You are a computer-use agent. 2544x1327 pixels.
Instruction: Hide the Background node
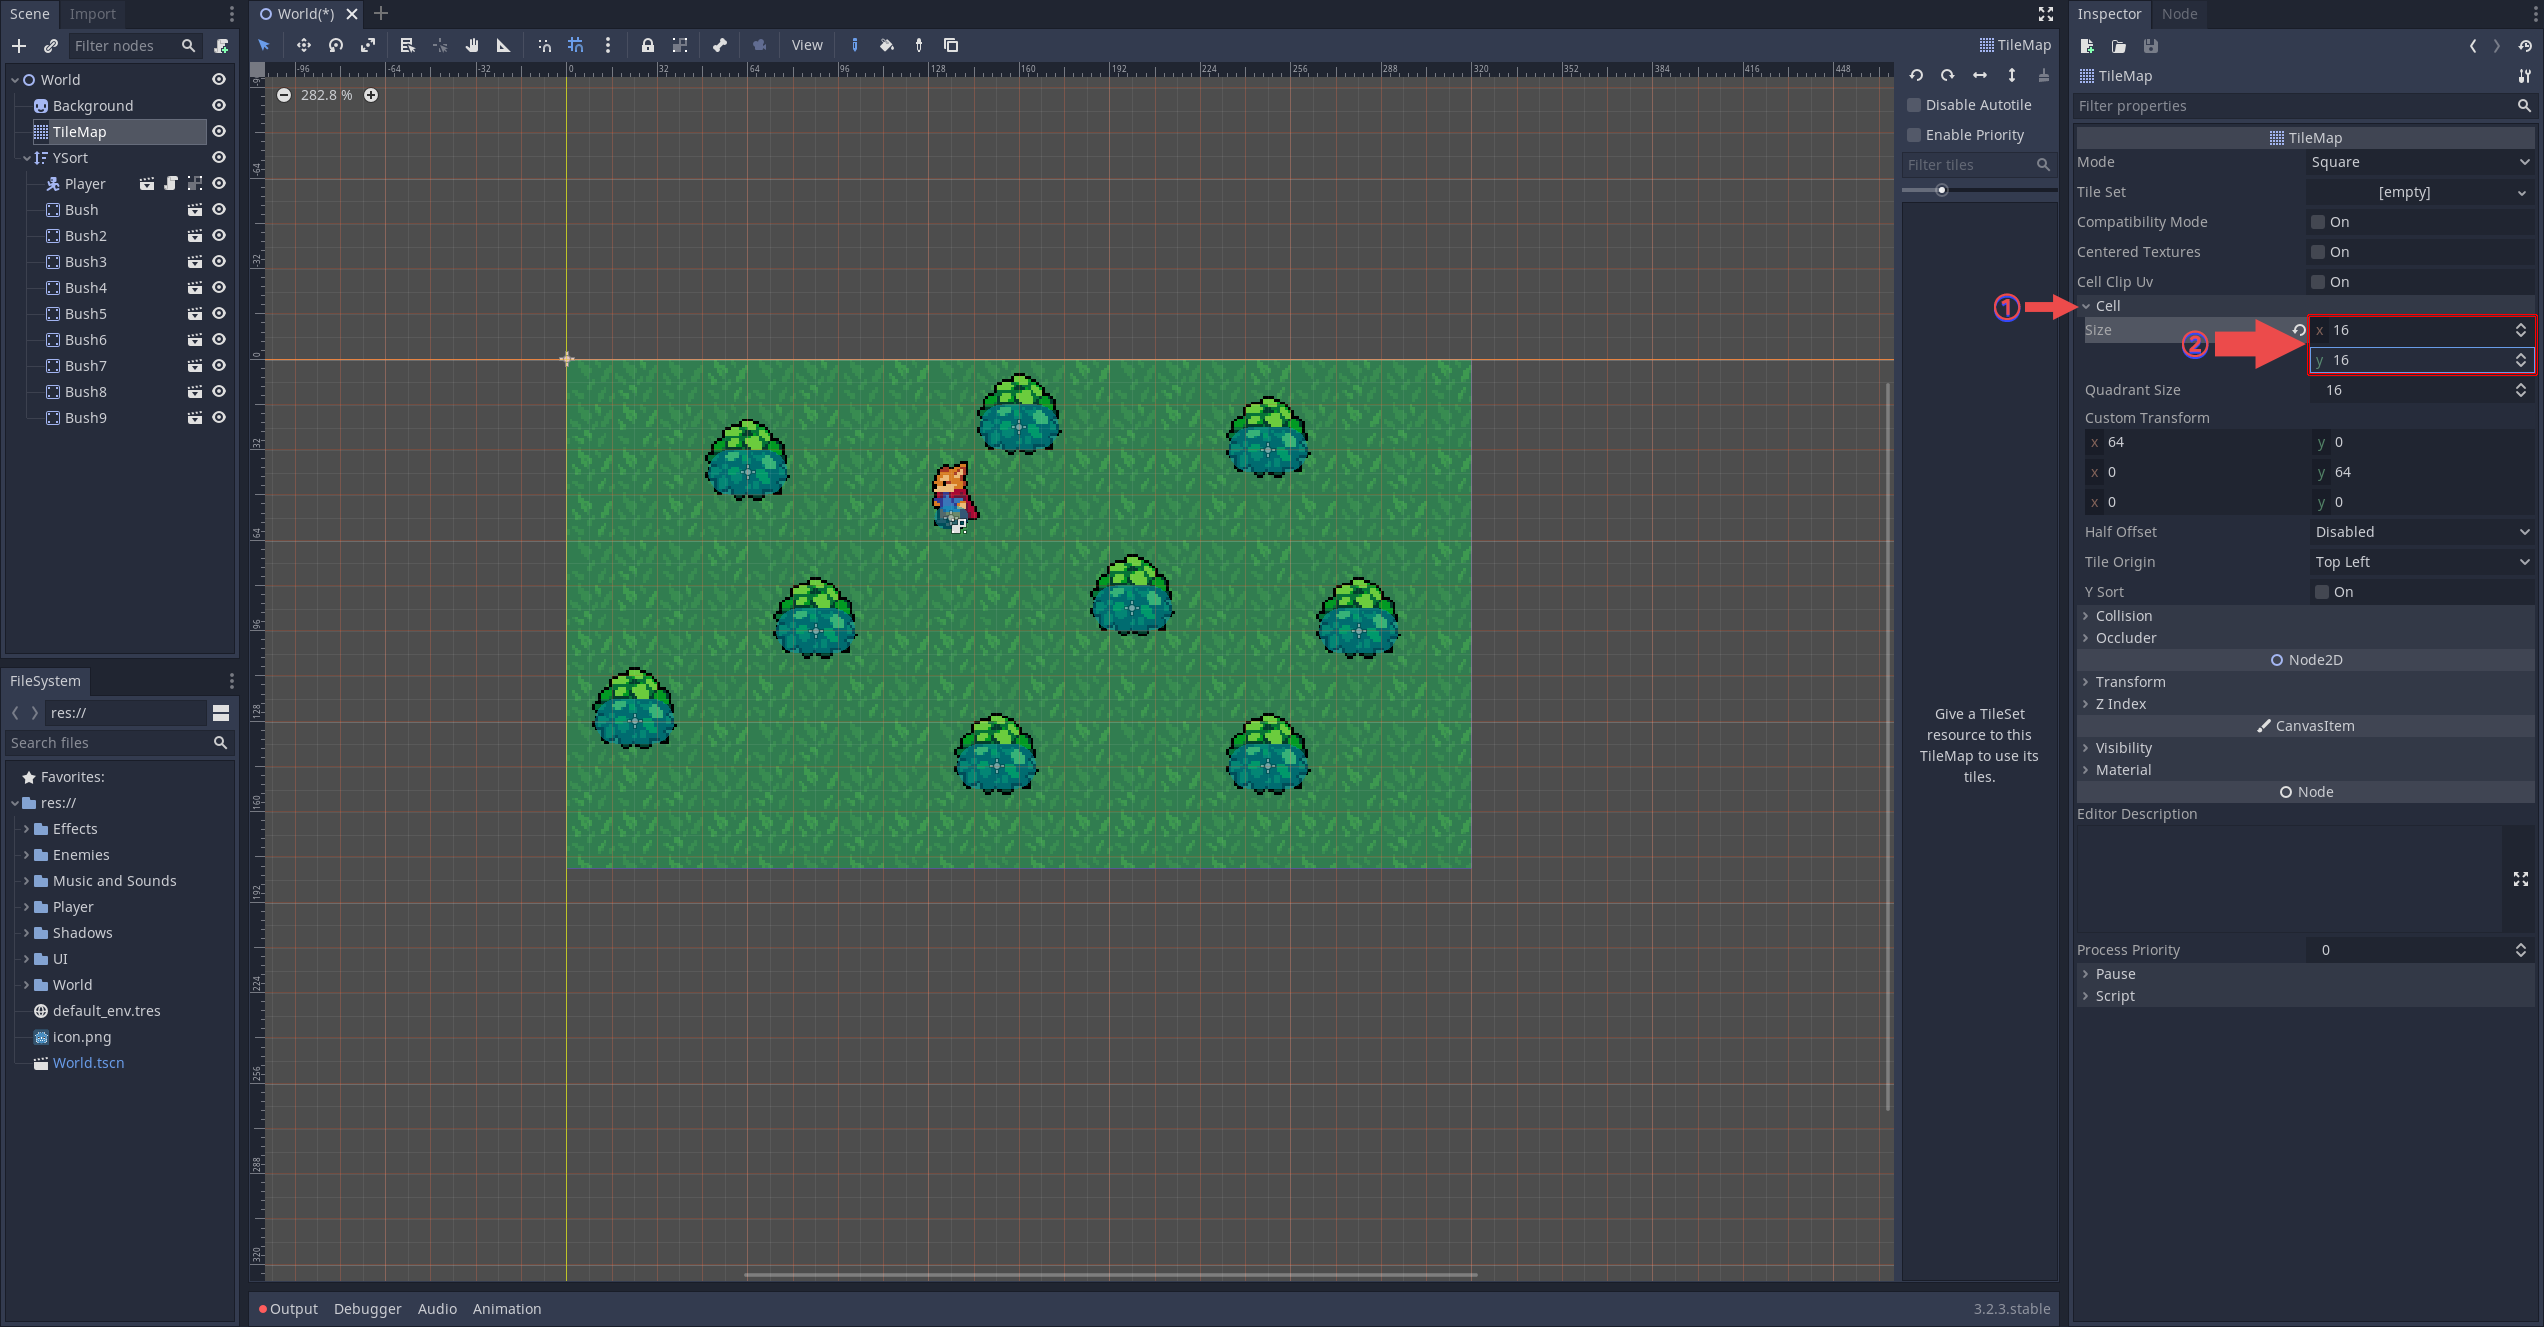click(219, 105)
